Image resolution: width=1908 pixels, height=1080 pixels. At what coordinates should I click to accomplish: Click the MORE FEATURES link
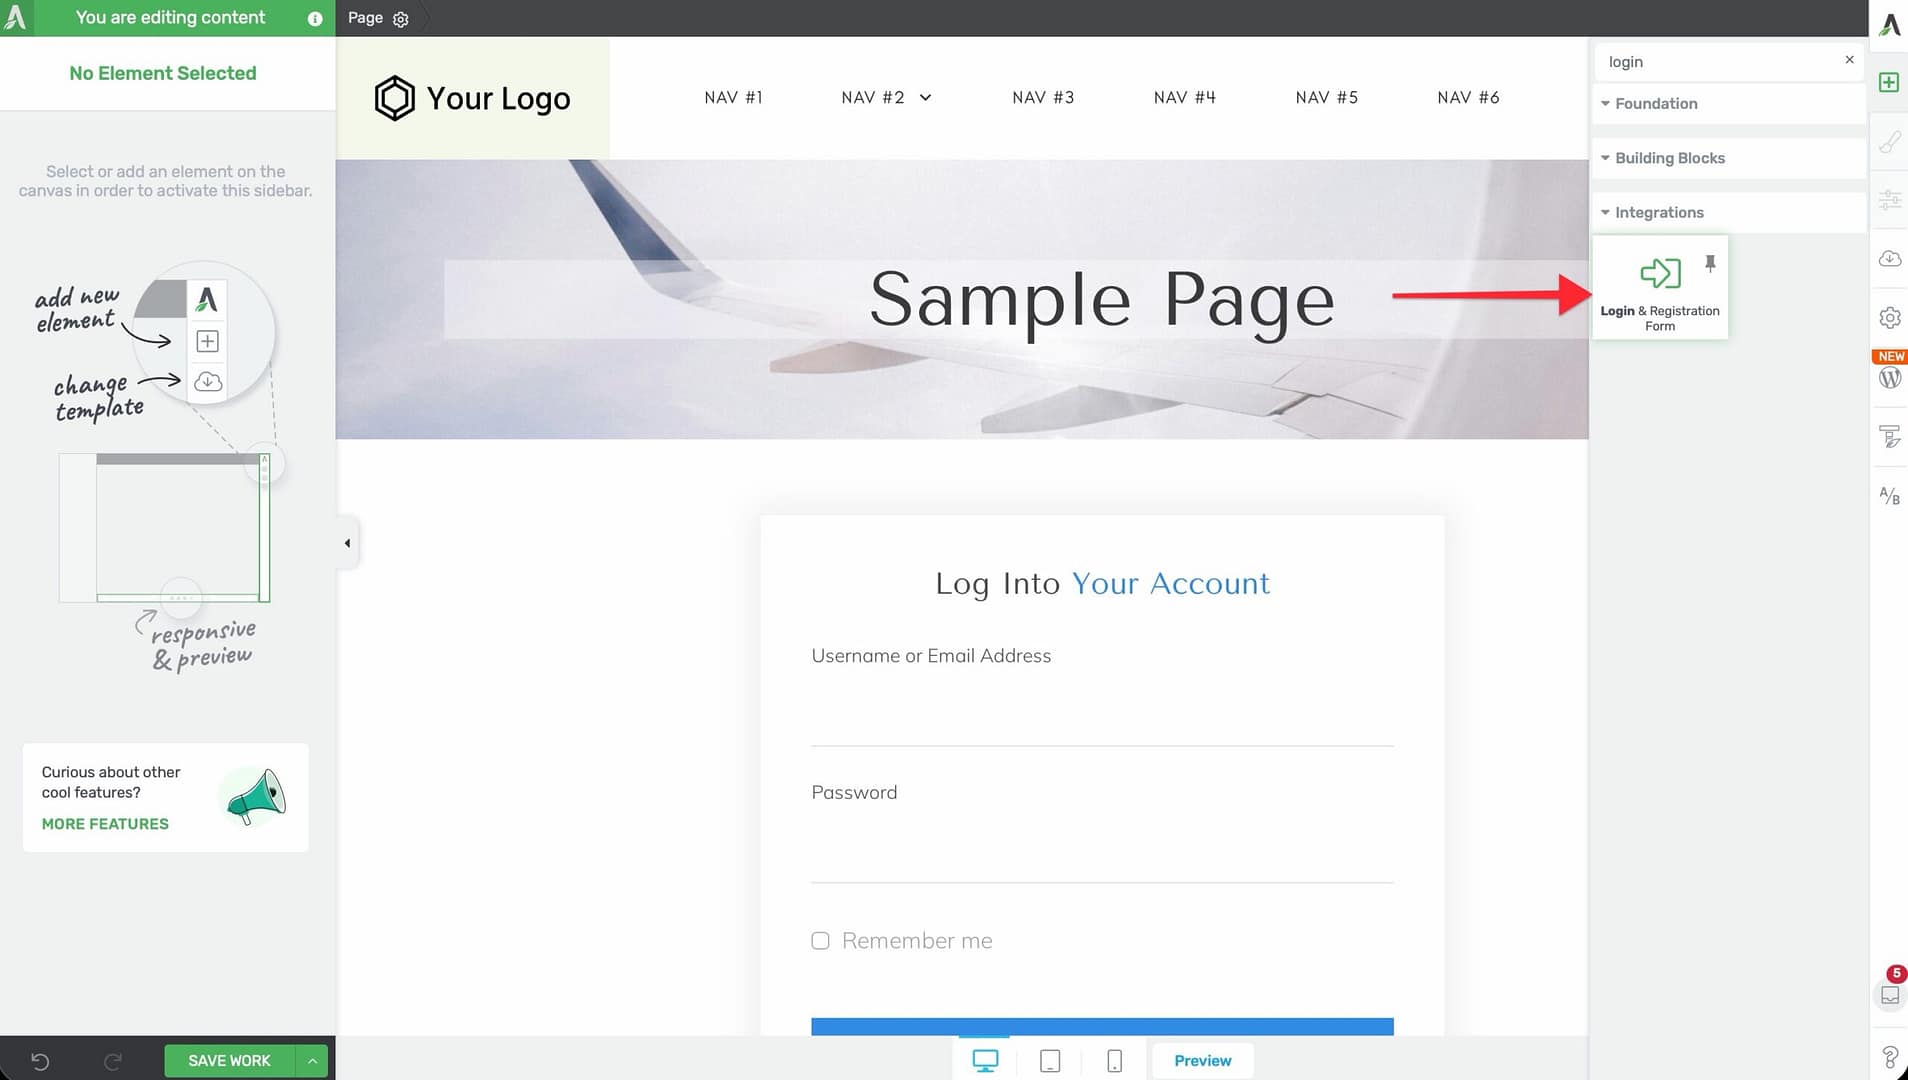[x=105, y=824]
